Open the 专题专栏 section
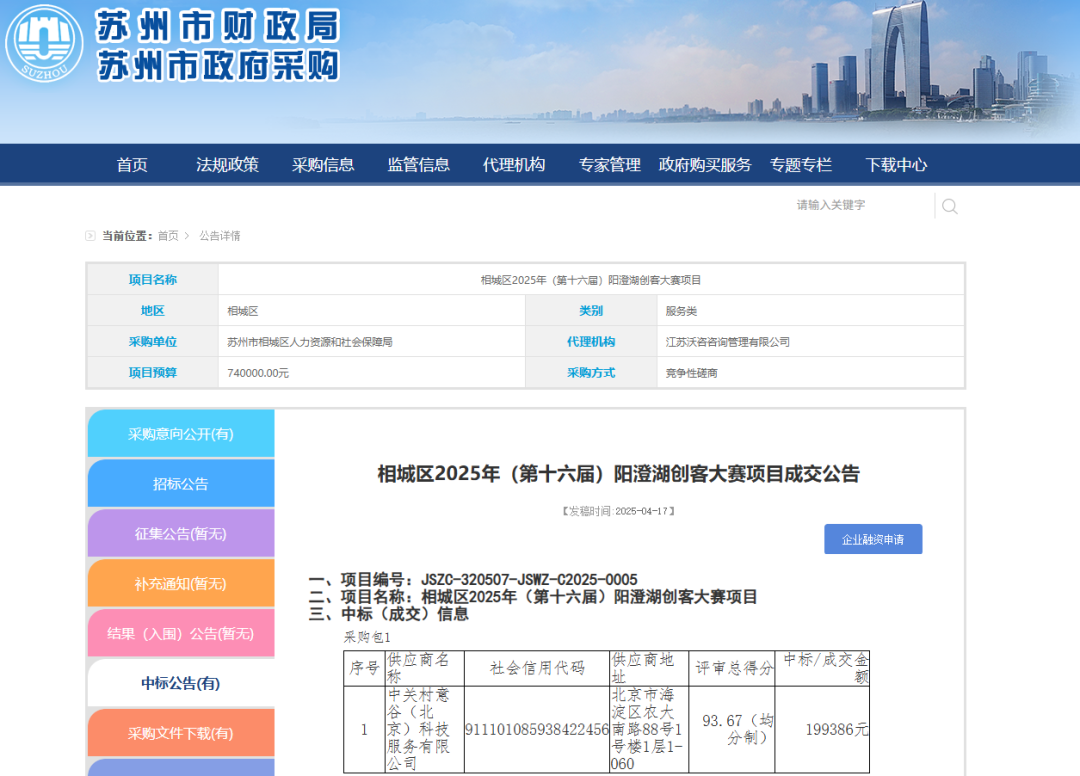The image size is (1080, 776). [801, 165]
